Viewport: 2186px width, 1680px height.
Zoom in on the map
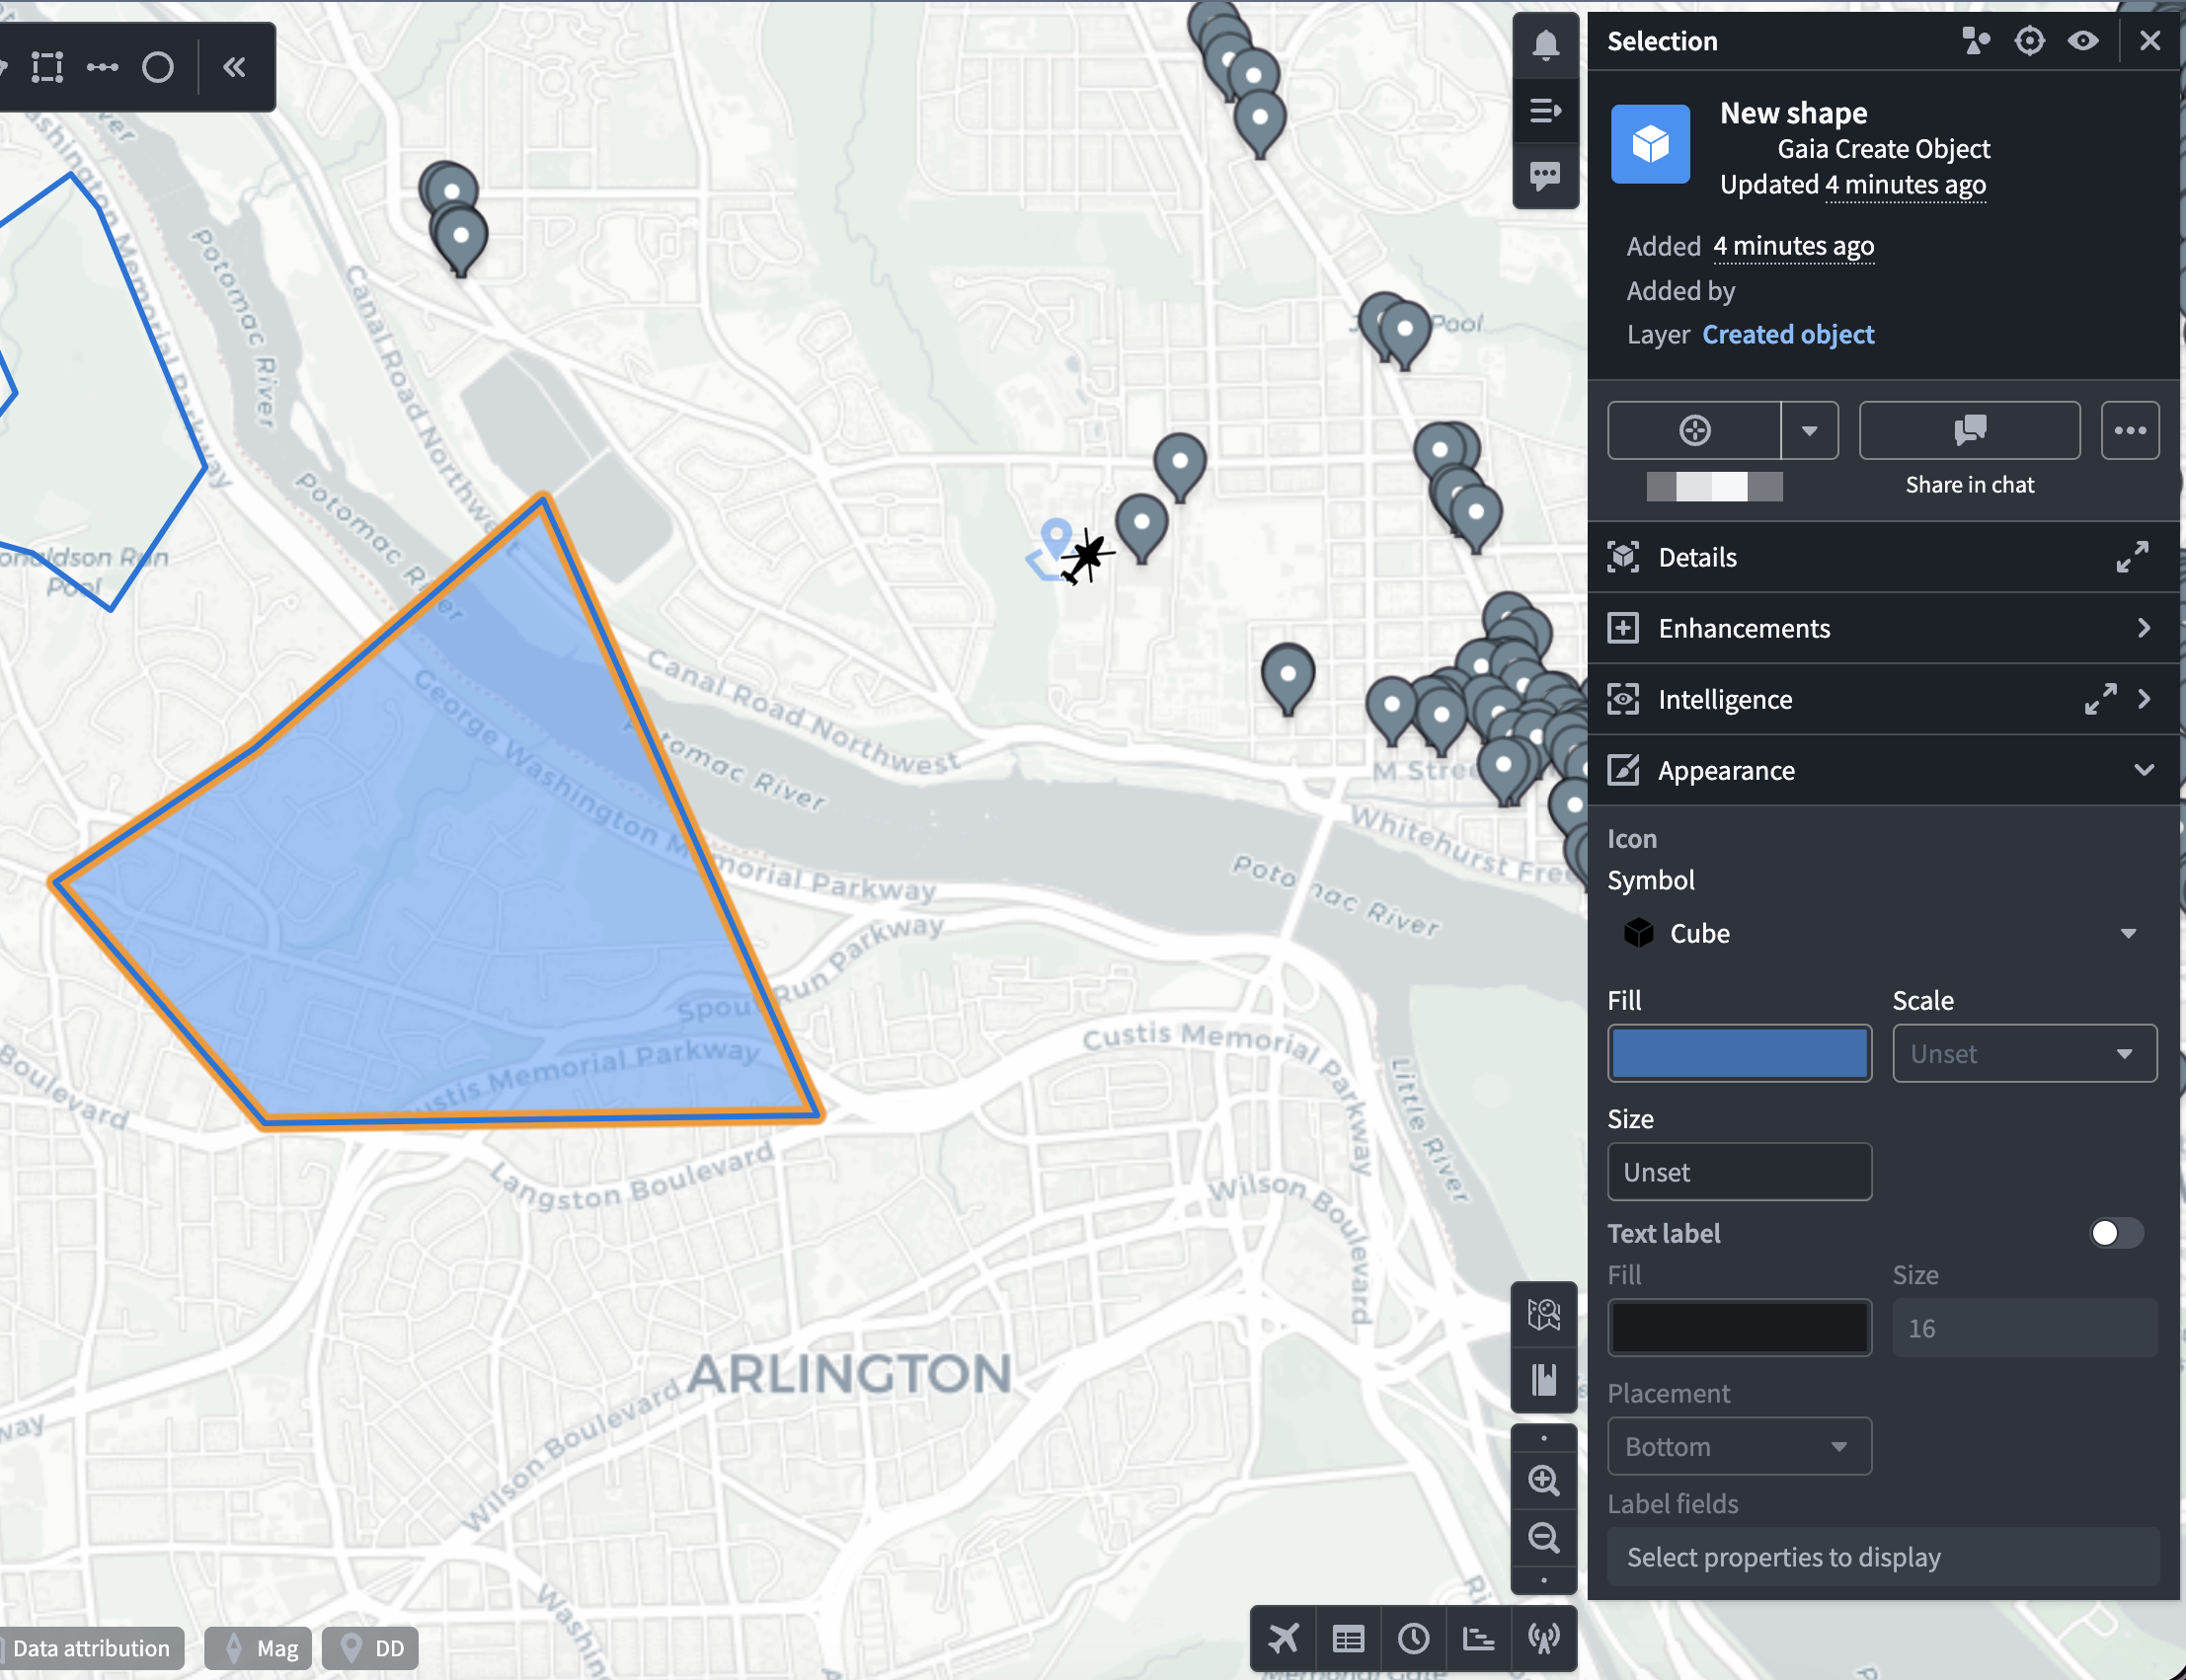point(1544,1480)
